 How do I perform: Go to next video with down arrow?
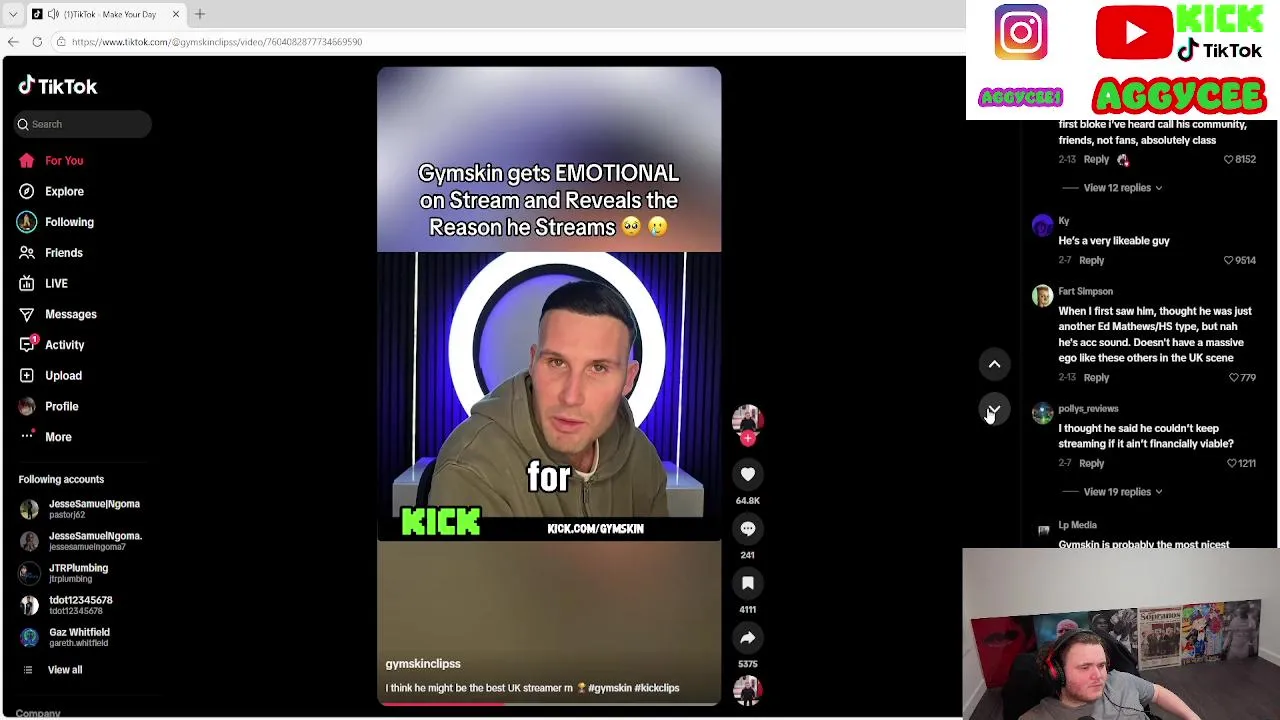point(994,410)
